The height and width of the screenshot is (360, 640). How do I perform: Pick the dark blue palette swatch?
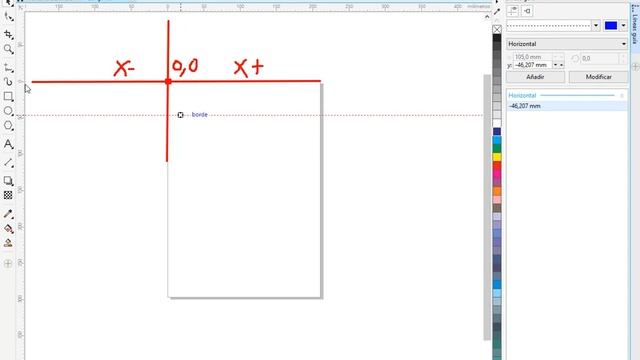click(497, 131)
